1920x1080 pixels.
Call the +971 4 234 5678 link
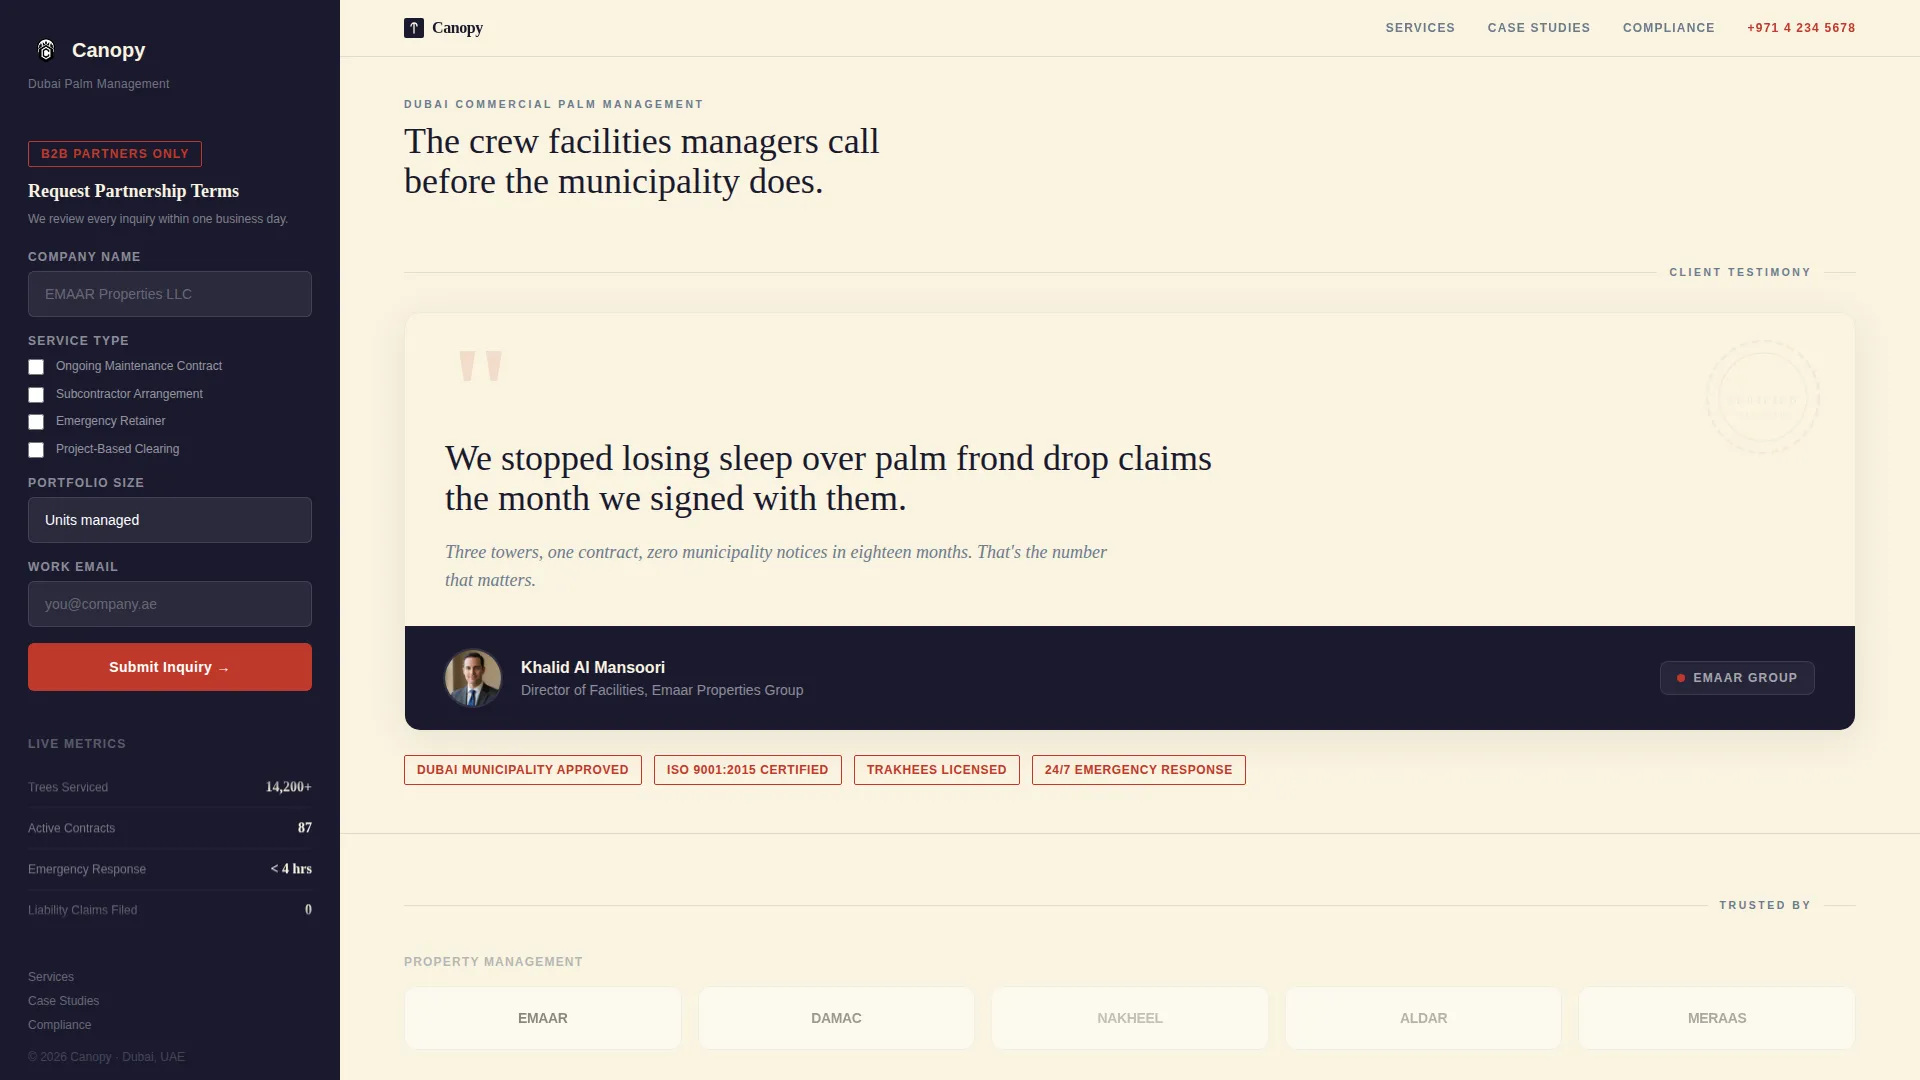click(x=1801, y=28)
